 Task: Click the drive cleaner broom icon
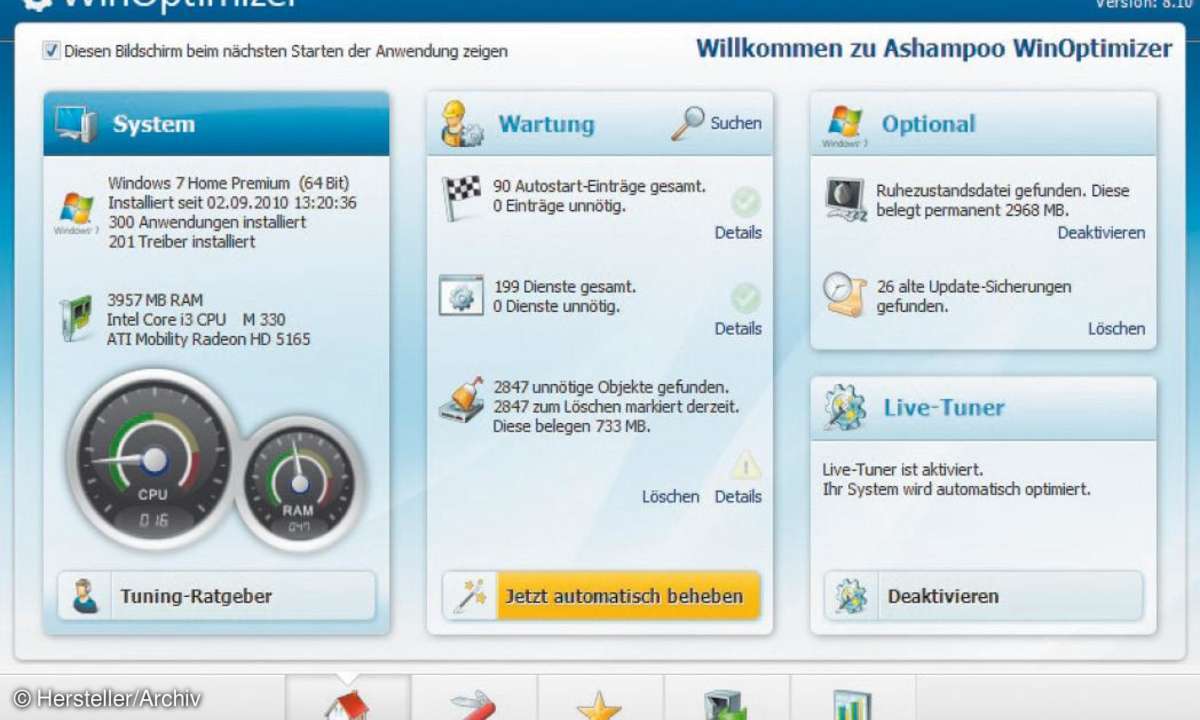(462, 399)
